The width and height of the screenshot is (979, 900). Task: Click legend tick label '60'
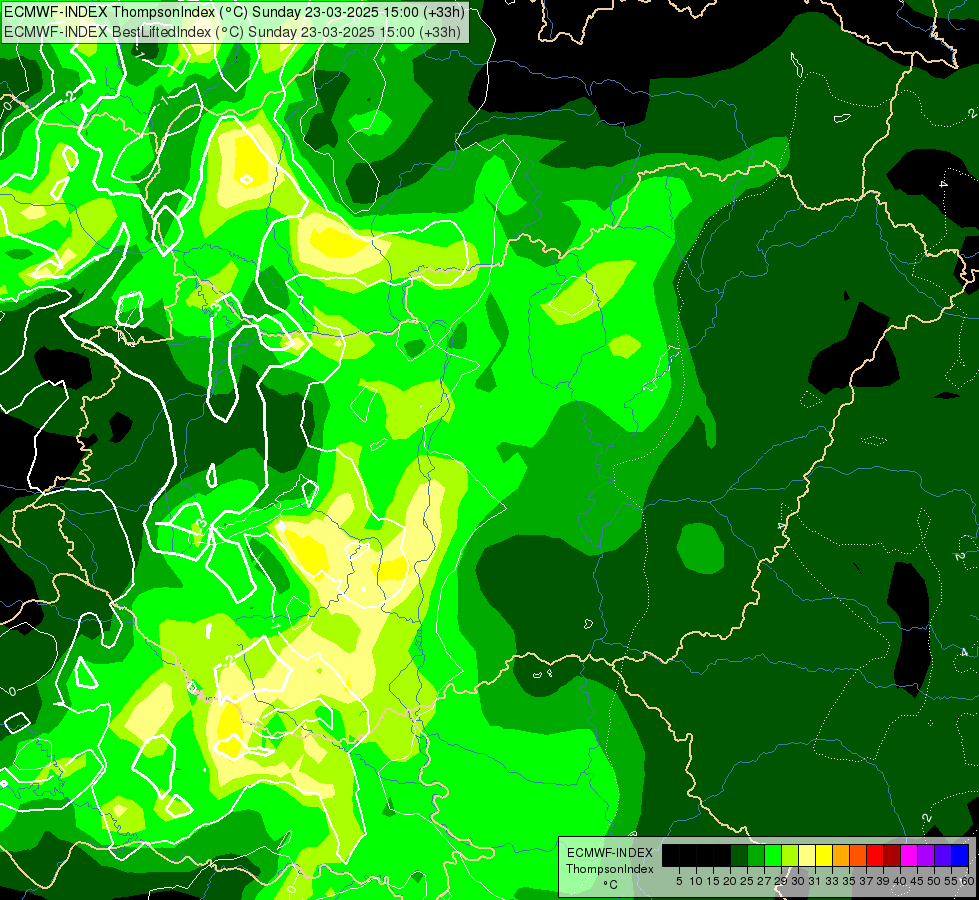point(968,881)
